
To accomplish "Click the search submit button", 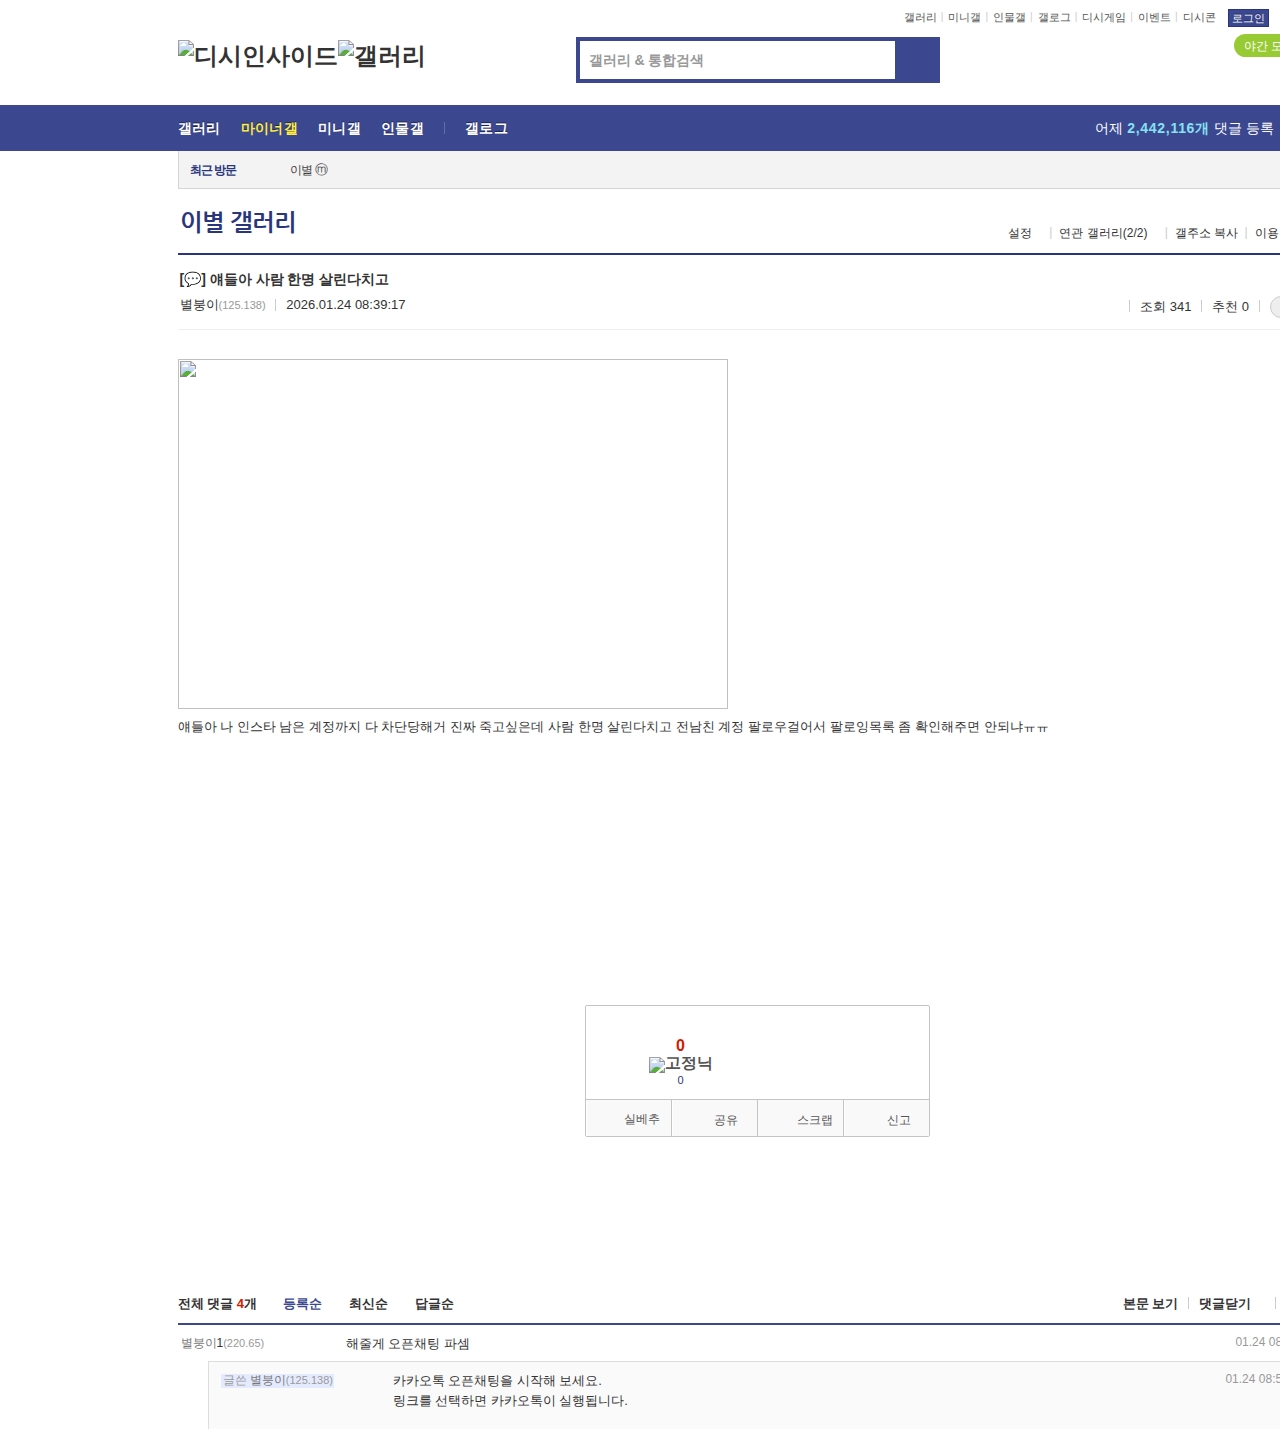I will point(917,60).
